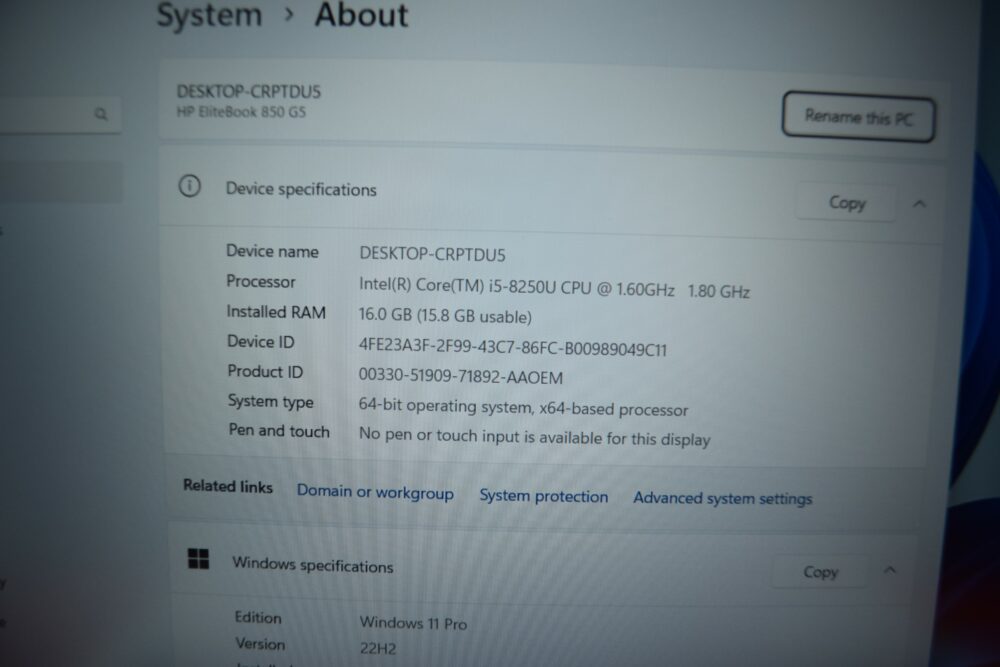Click the sidebar search input field

61,114
